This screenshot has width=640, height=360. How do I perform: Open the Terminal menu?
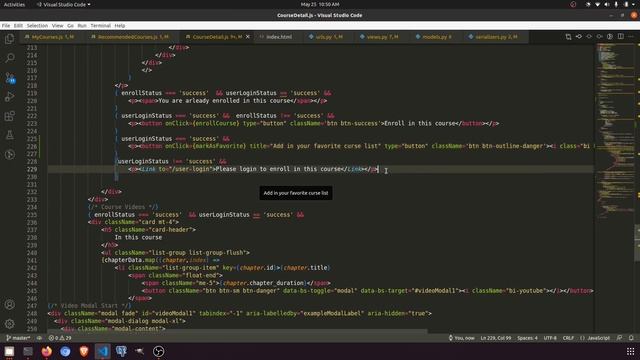[x=100, y=25]
